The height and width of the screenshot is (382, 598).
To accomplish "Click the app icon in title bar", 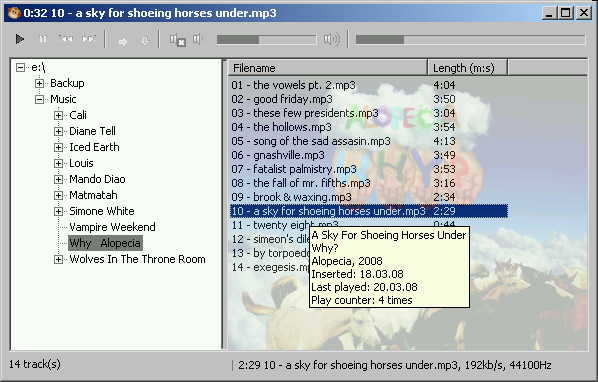I will coord(14,13).
